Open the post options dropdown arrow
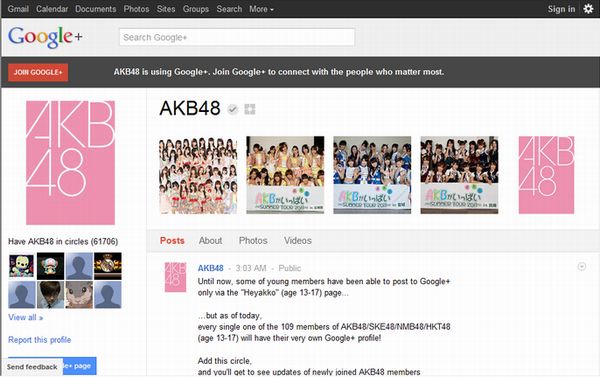This screenshot has width=600, height=377. point(581,266)
